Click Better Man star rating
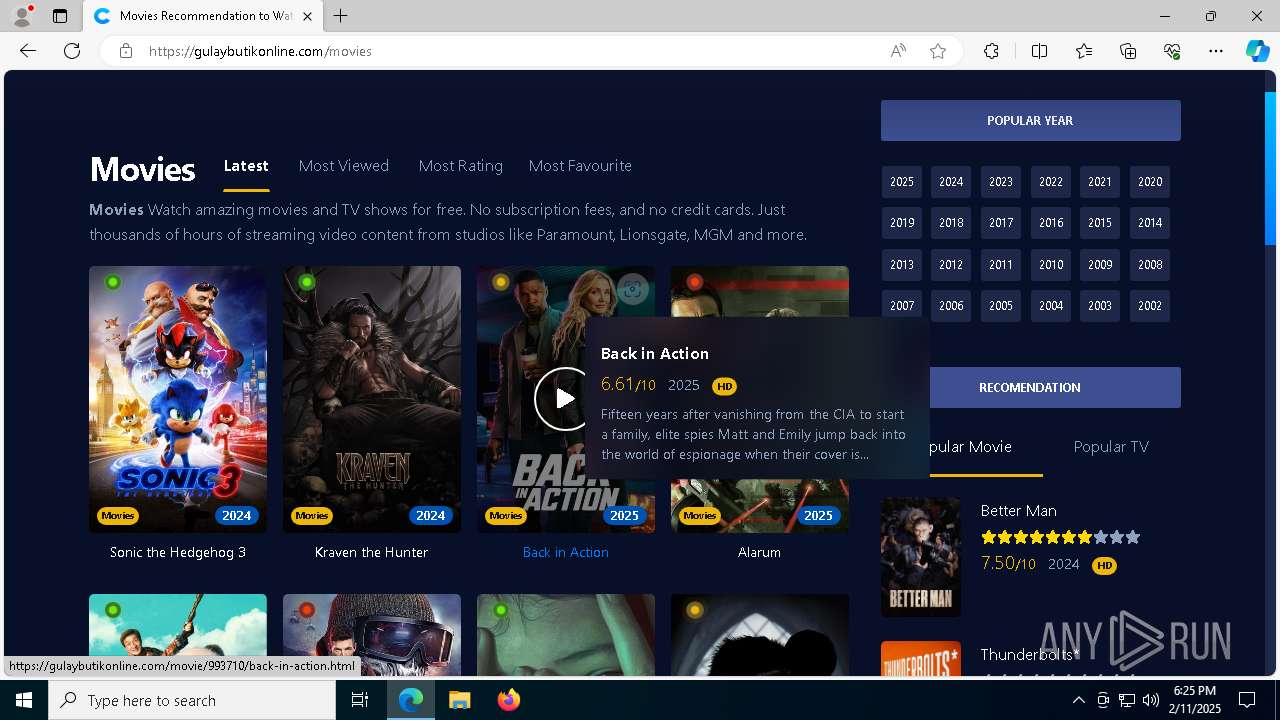The width and height of the screenshot is (1280, 720). [x=1060, y=537]
